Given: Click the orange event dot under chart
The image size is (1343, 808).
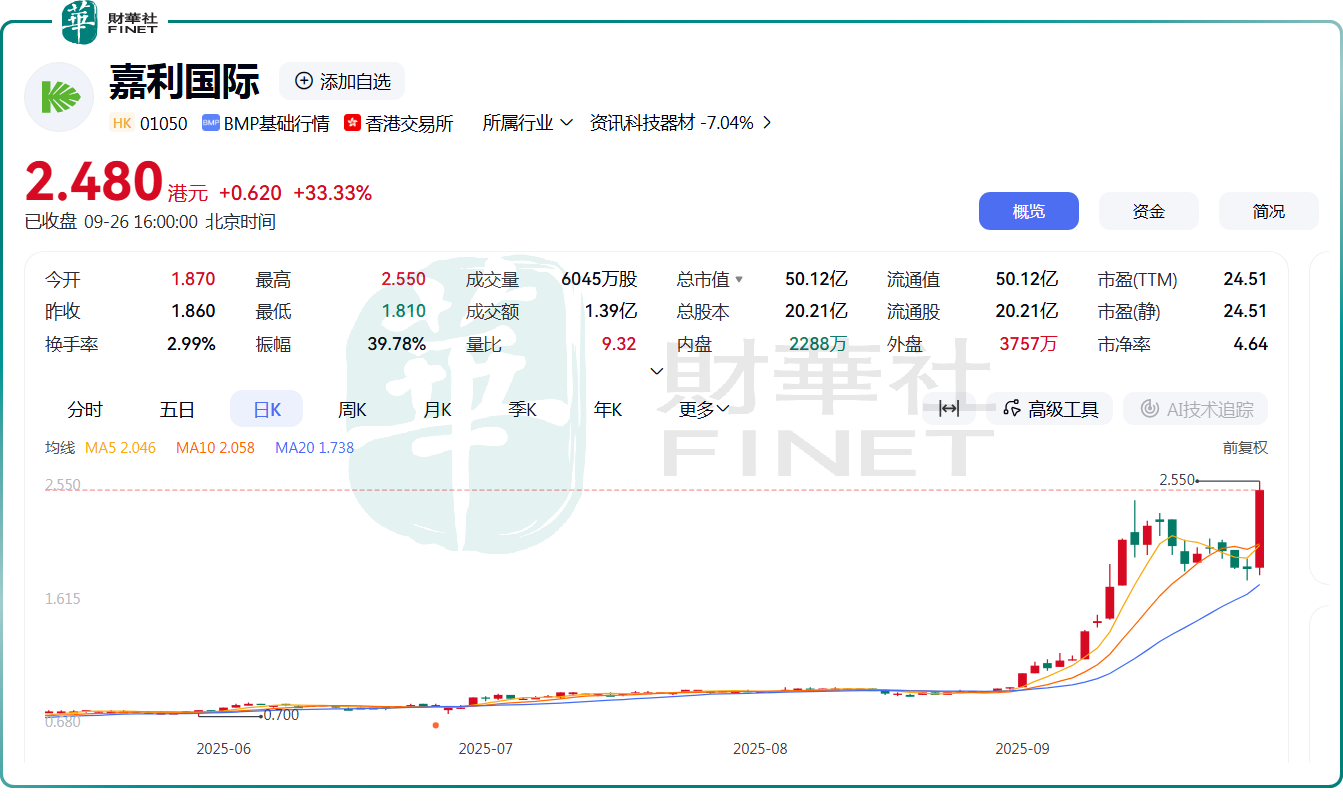Looking at the screenshot, I should click(x=435, y=725).
